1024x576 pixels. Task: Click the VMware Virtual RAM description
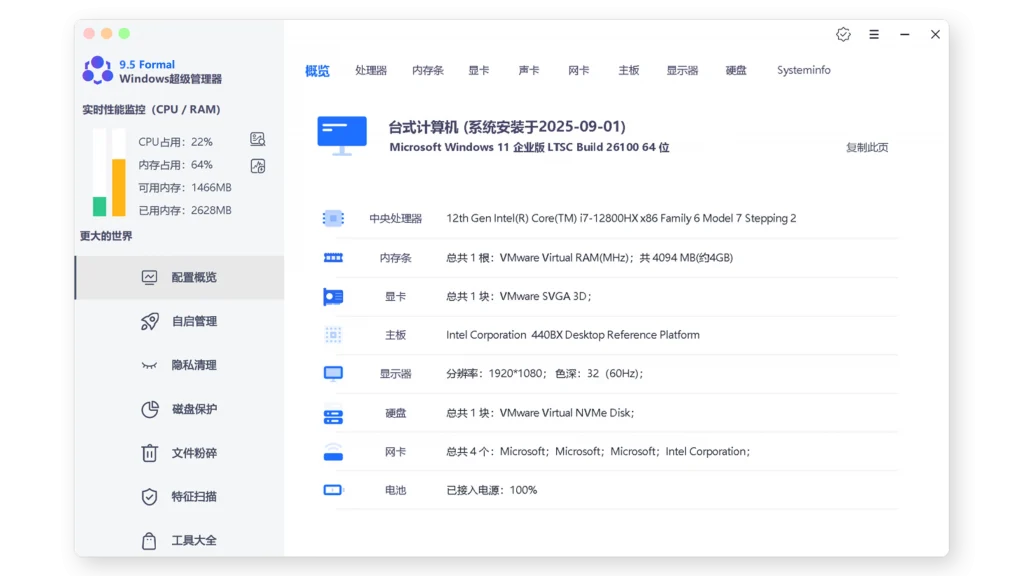click(x=590, y=258)
